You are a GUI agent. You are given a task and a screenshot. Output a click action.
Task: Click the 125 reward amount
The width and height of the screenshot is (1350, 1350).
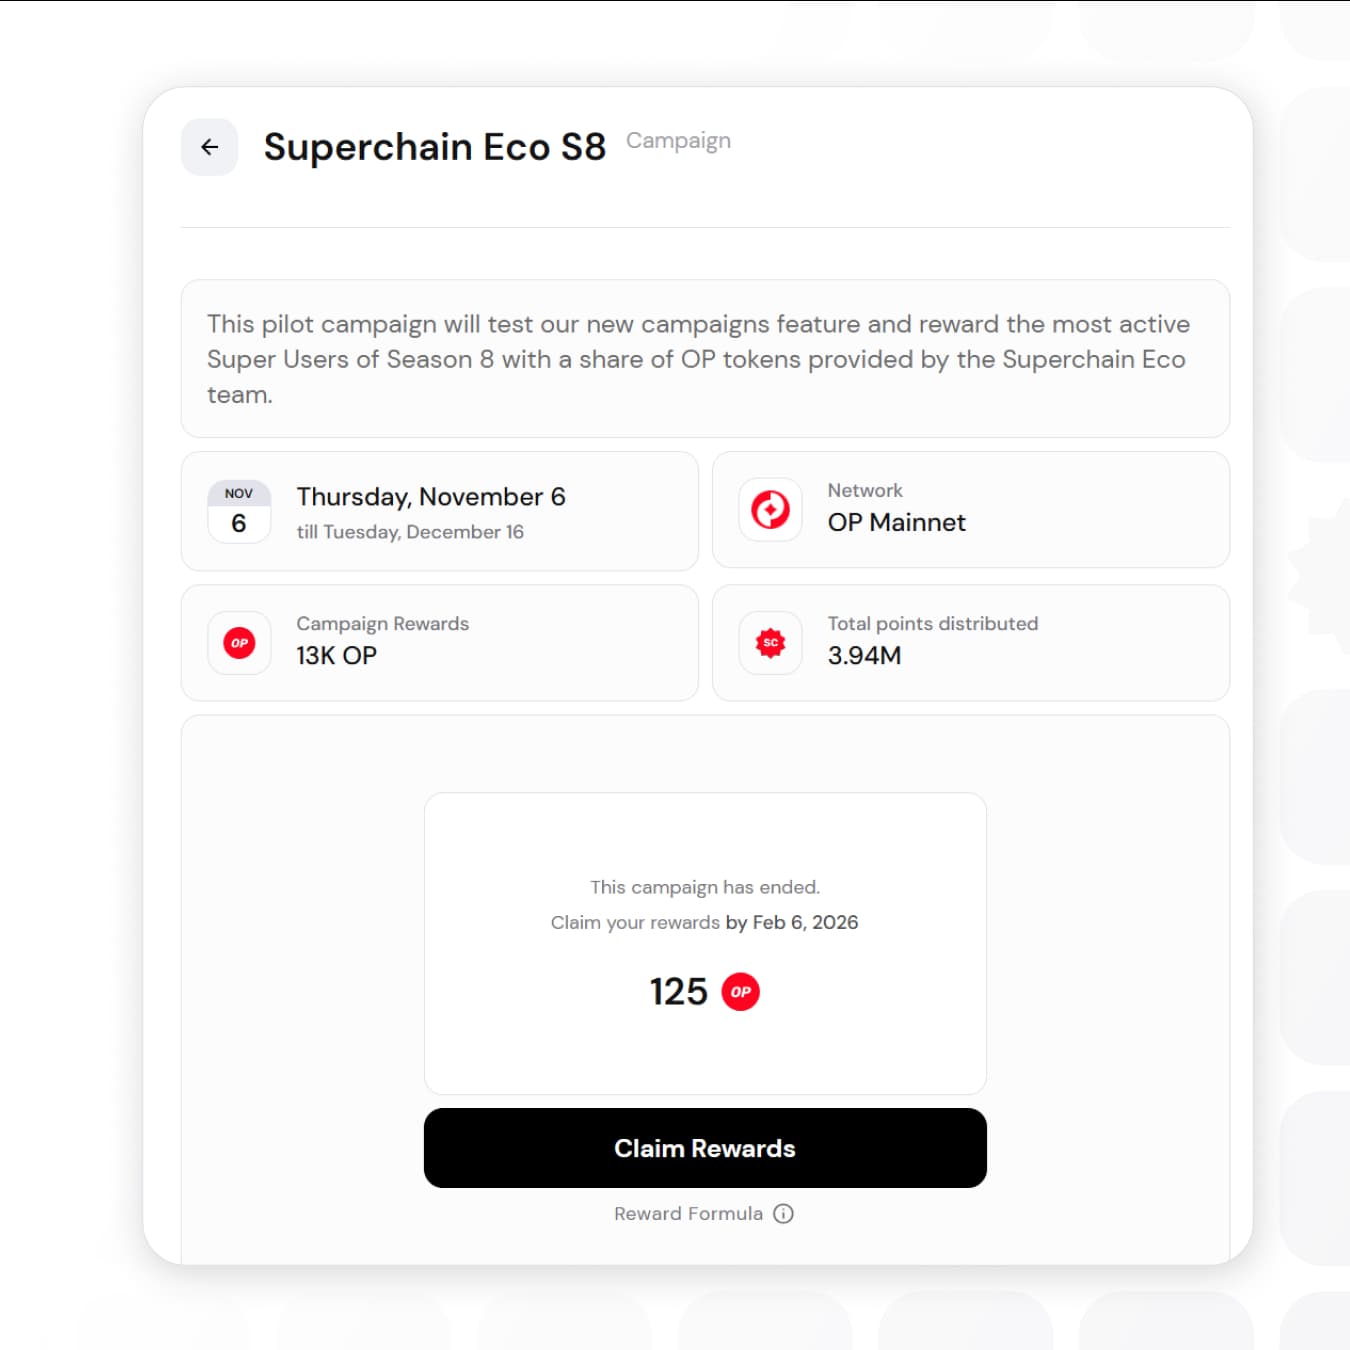678,992
